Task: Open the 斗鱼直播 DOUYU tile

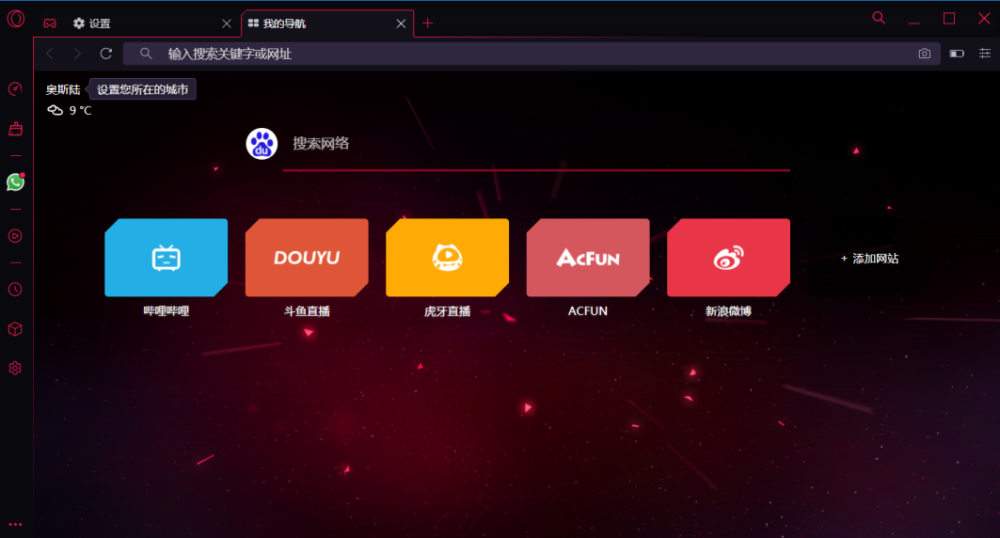Action: point(307,258)
